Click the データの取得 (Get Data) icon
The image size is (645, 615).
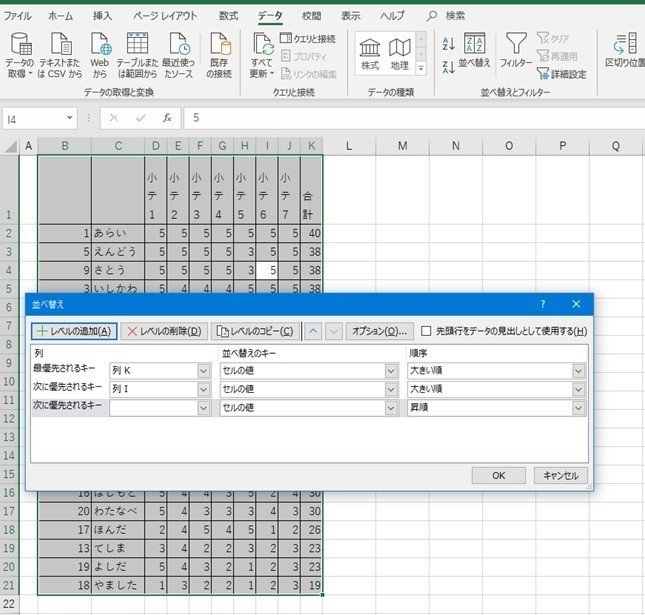pos(20,56)
